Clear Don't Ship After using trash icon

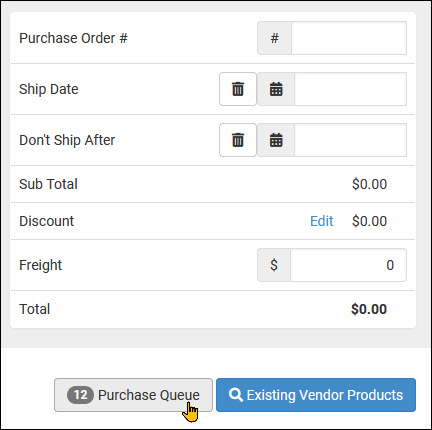(x=238, y=140)
